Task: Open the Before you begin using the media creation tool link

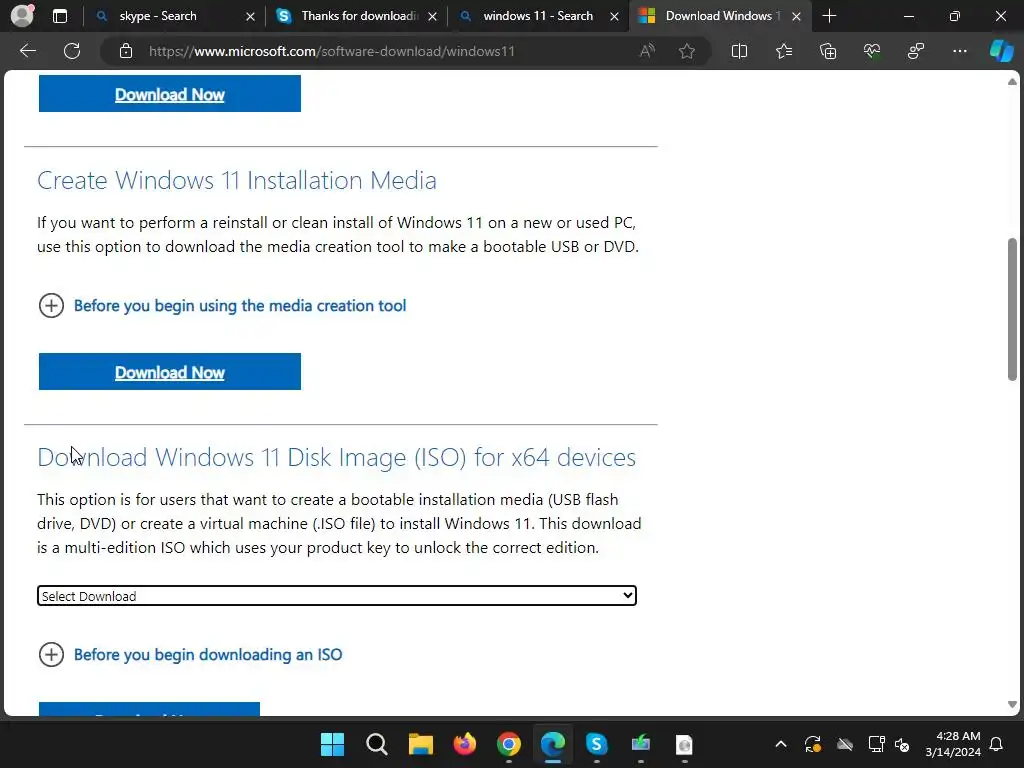Action: click(240, 306)
